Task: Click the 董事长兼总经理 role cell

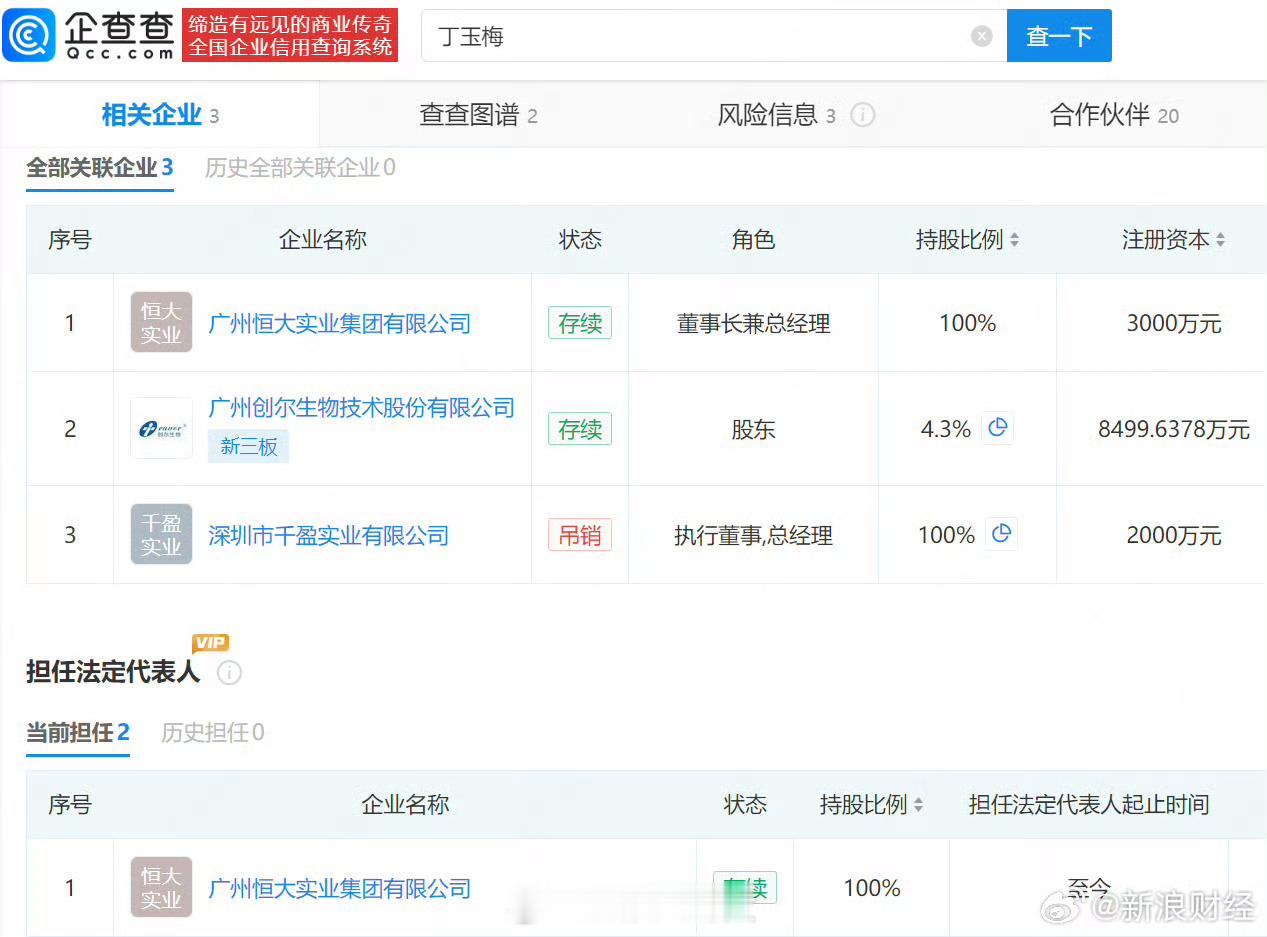Action: coord(753,323)
